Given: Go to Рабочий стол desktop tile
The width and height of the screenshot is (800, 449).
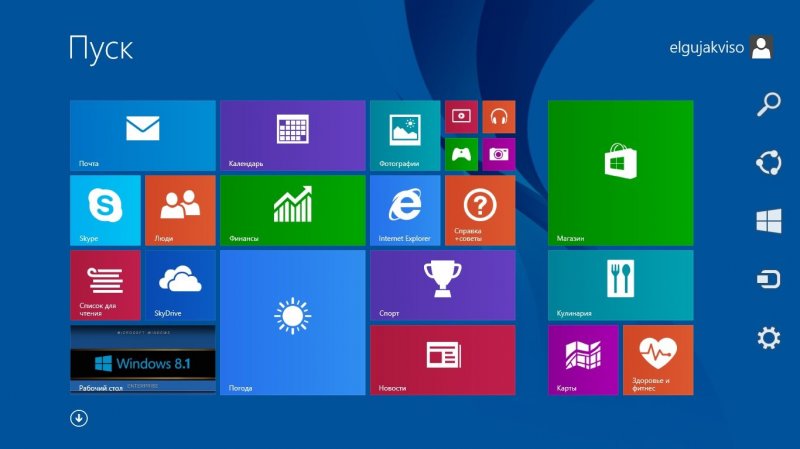Looking at the screenshot, I should pyautogui.click(x=143, y=359).
